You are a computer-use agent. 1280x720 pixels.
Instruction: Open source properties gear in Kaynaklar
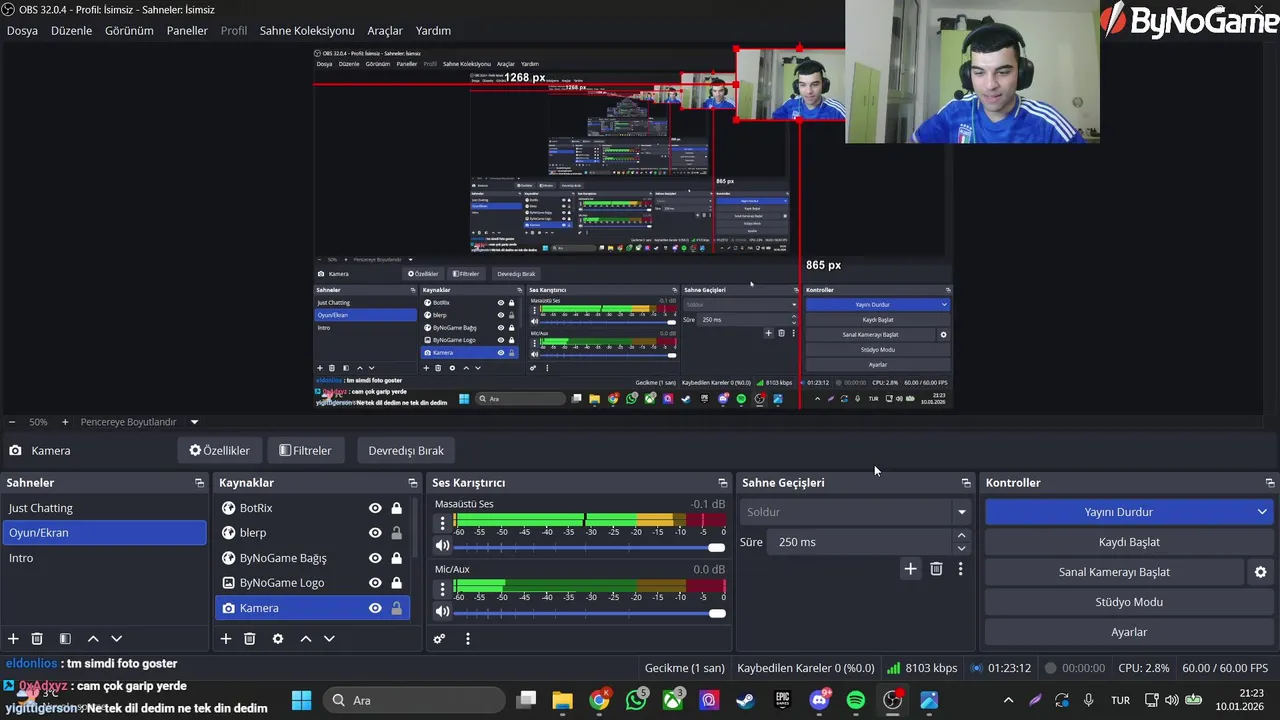coord(278,638)
